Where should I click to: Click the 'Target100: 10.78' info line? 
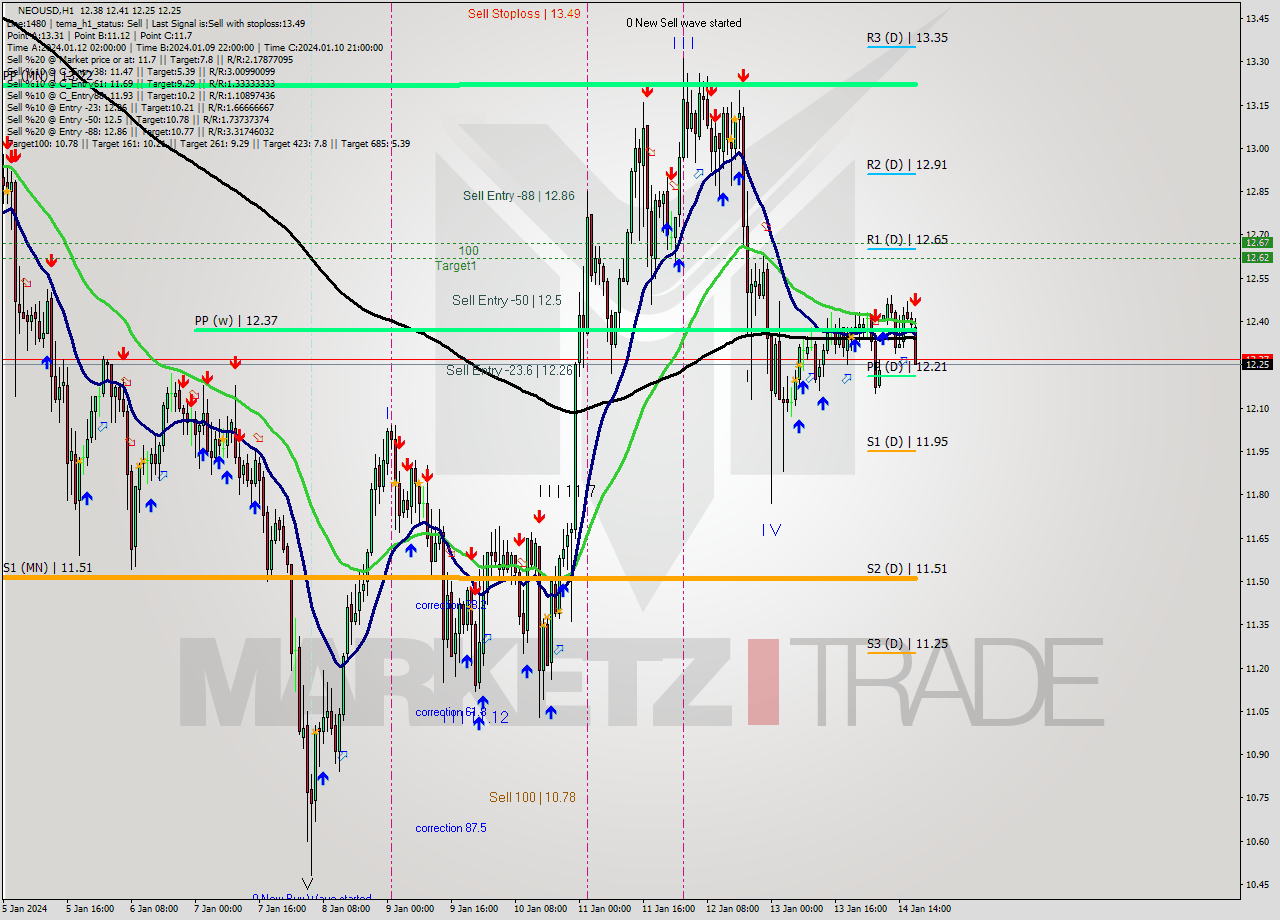coord(207,144)
